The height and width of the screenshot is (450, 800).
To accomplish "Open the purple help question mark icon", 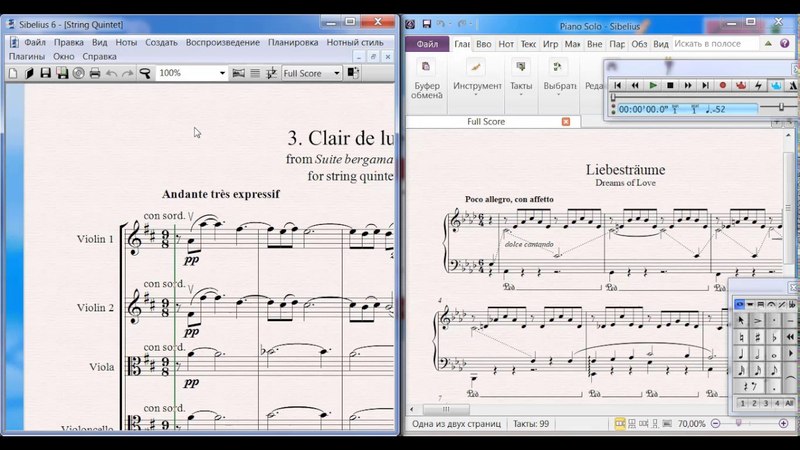I will (785, 44).
